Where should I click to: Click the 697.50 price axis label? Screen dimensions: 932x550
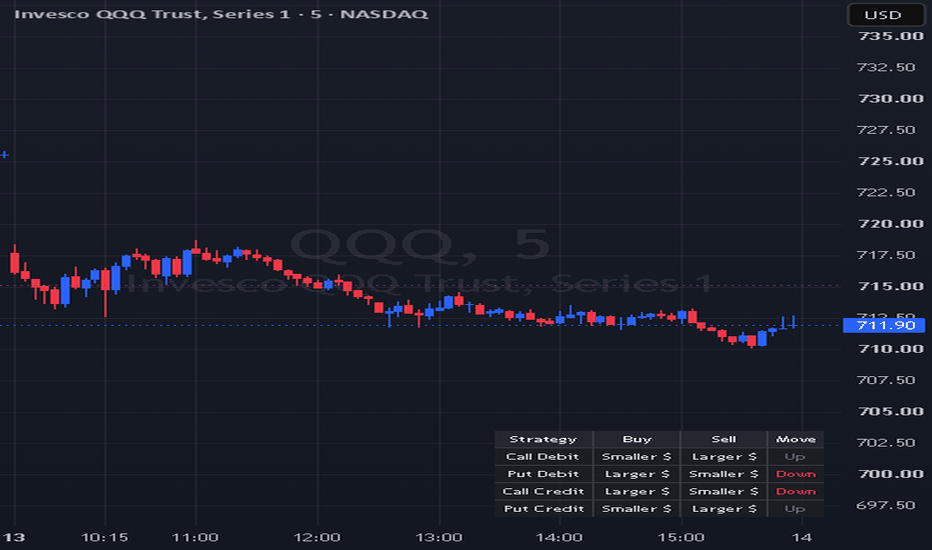point(886,505)
